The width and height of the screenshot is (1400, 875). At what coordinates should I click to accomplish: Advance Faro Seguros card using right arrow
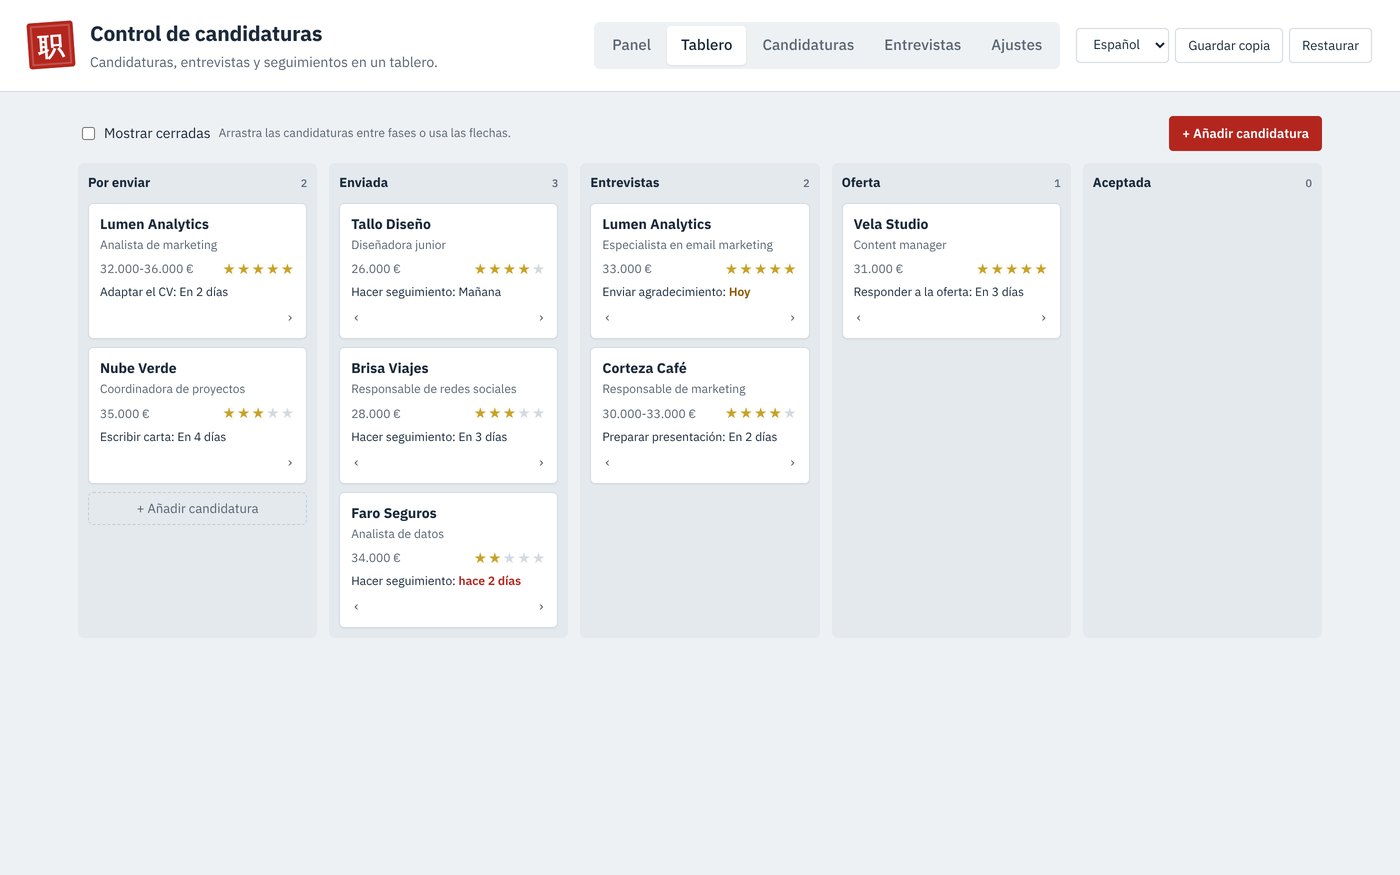point(541,607)
